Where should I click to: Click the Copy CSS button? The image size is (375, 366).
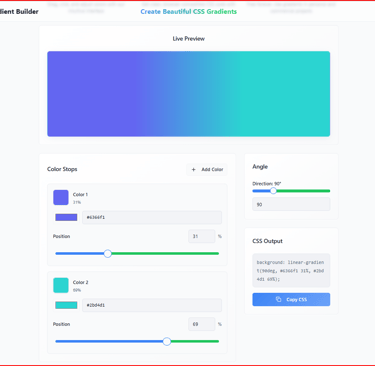[291, 299]
